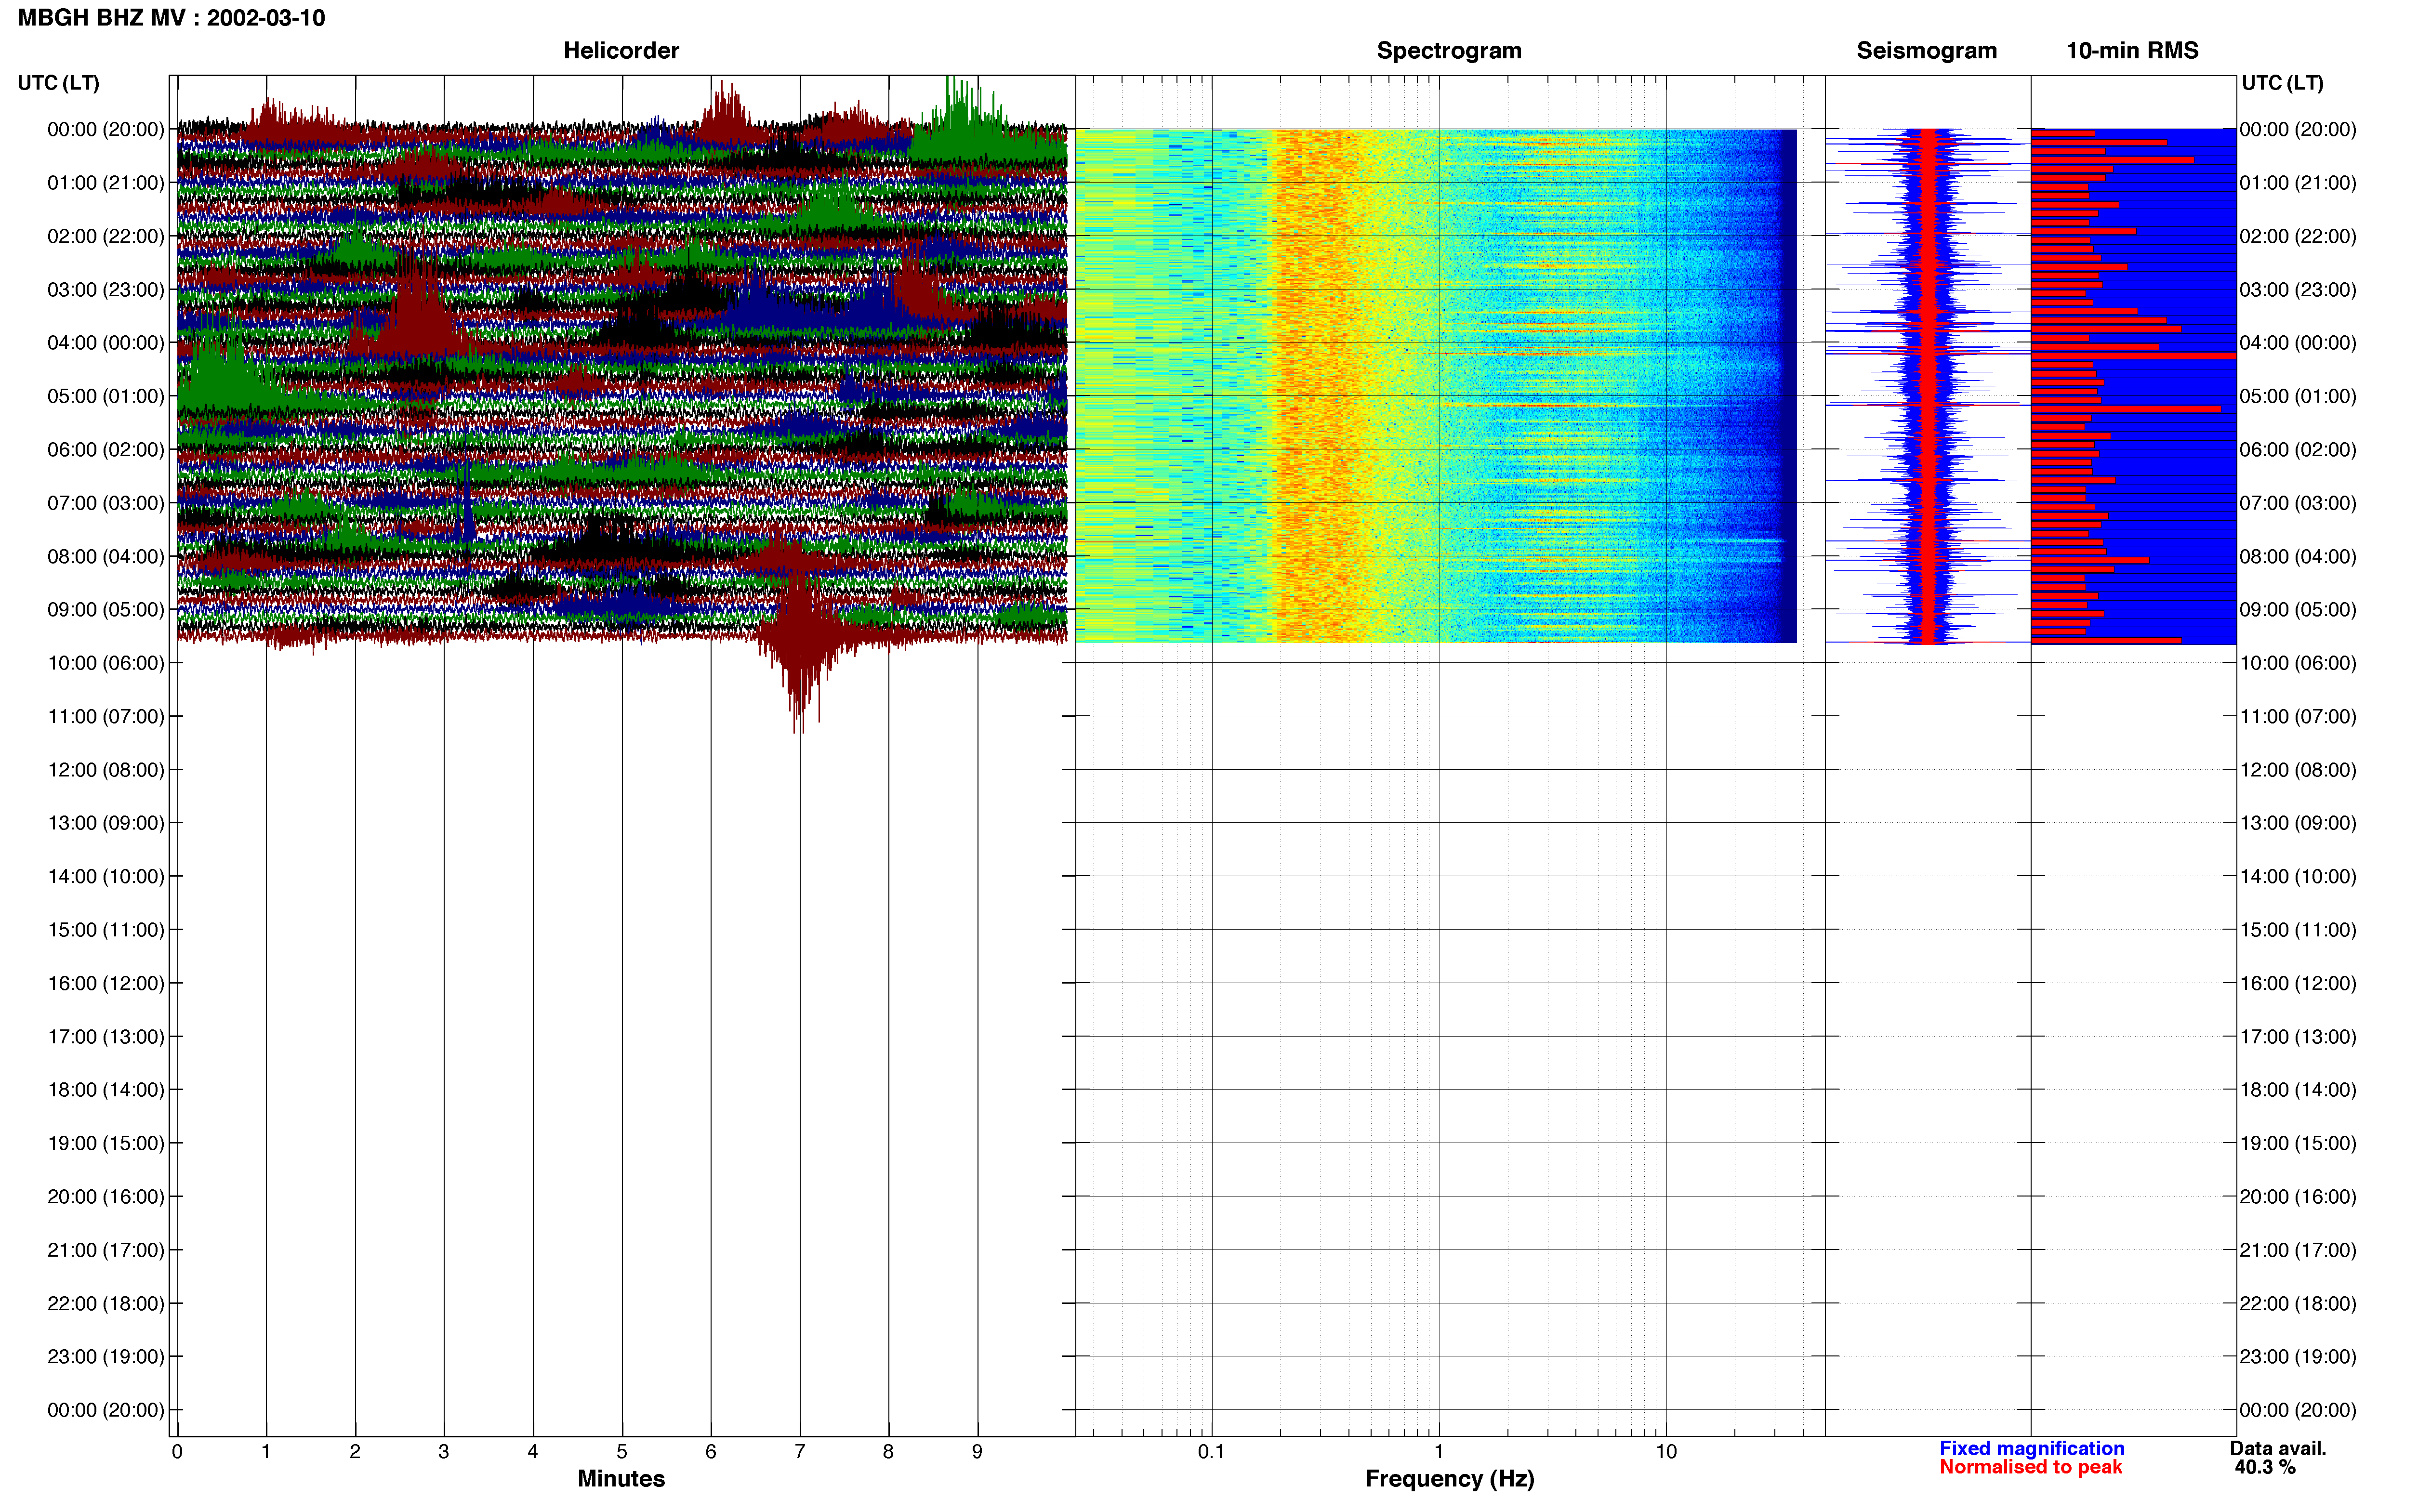
Task: Click 09:00 (05:00) on the Helicorder time axis
Action: coord(106,610)
